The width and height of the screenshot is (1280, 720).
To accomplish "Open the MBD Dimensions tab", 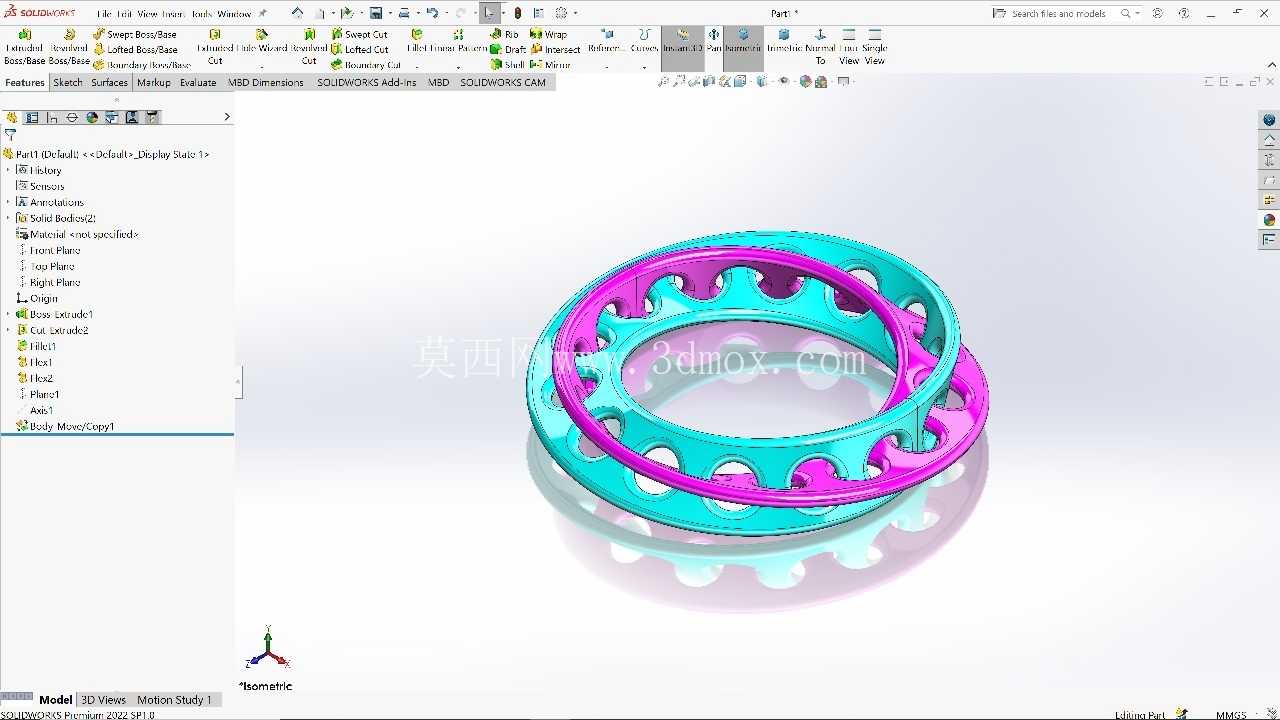I will click(266, 82).
